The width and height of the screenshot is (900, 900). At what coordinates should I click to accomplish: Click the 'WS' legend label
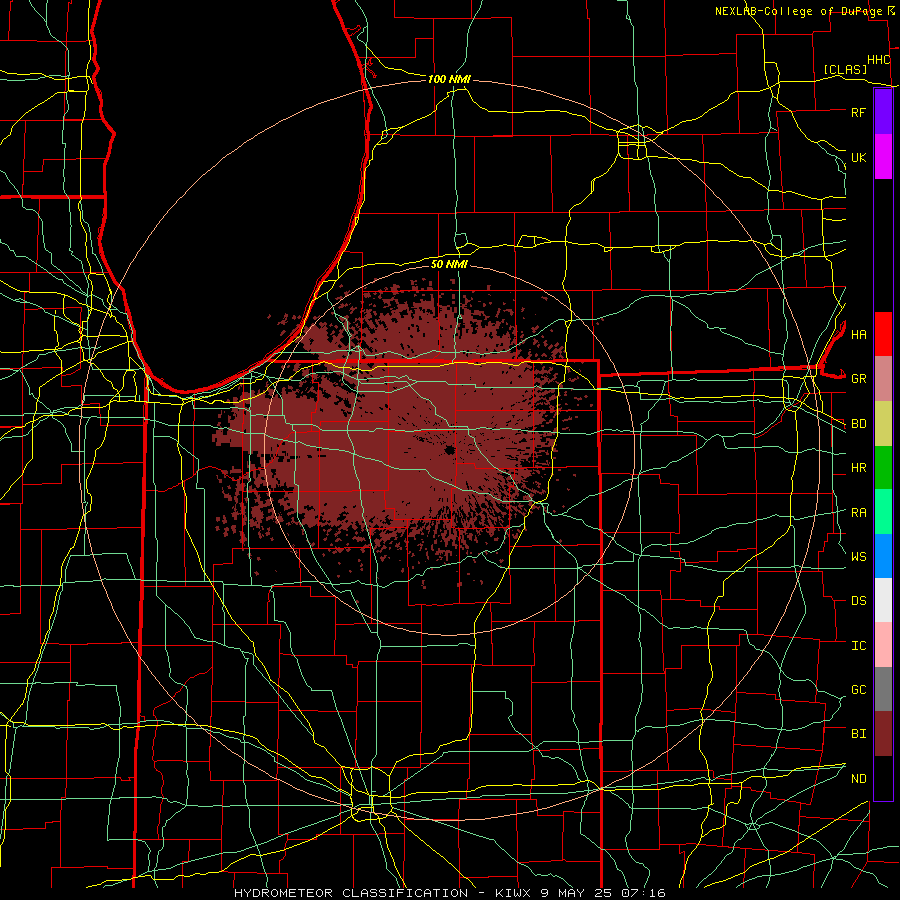(858, 556)
